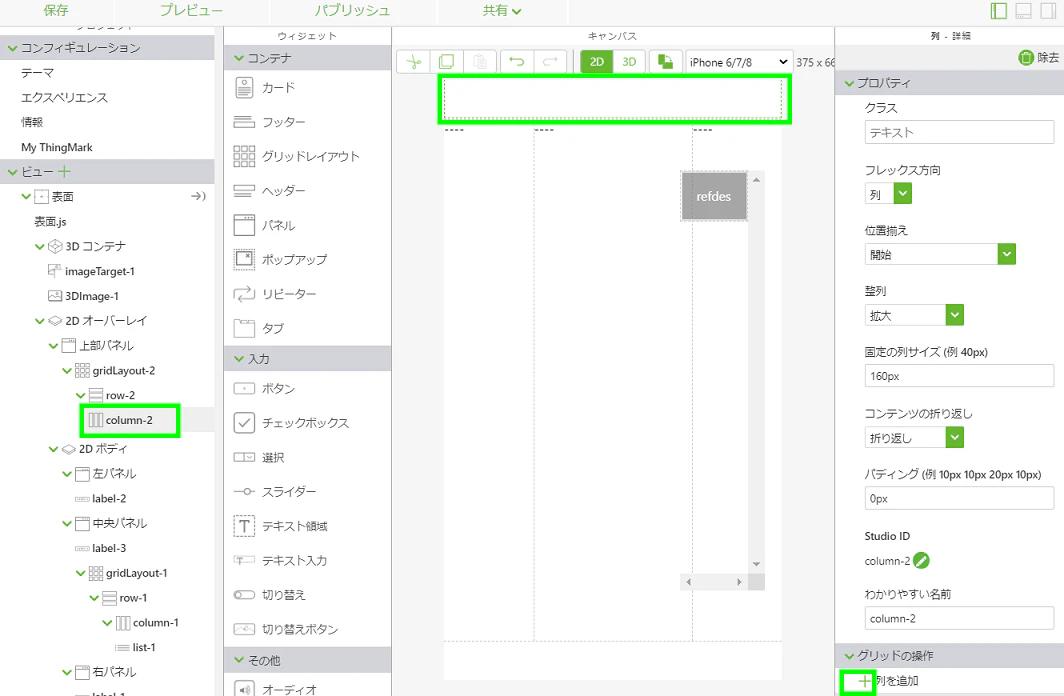Select the テキスト領域 widget icon
The width and height of the screenshot is (1064, 696).
244,526
